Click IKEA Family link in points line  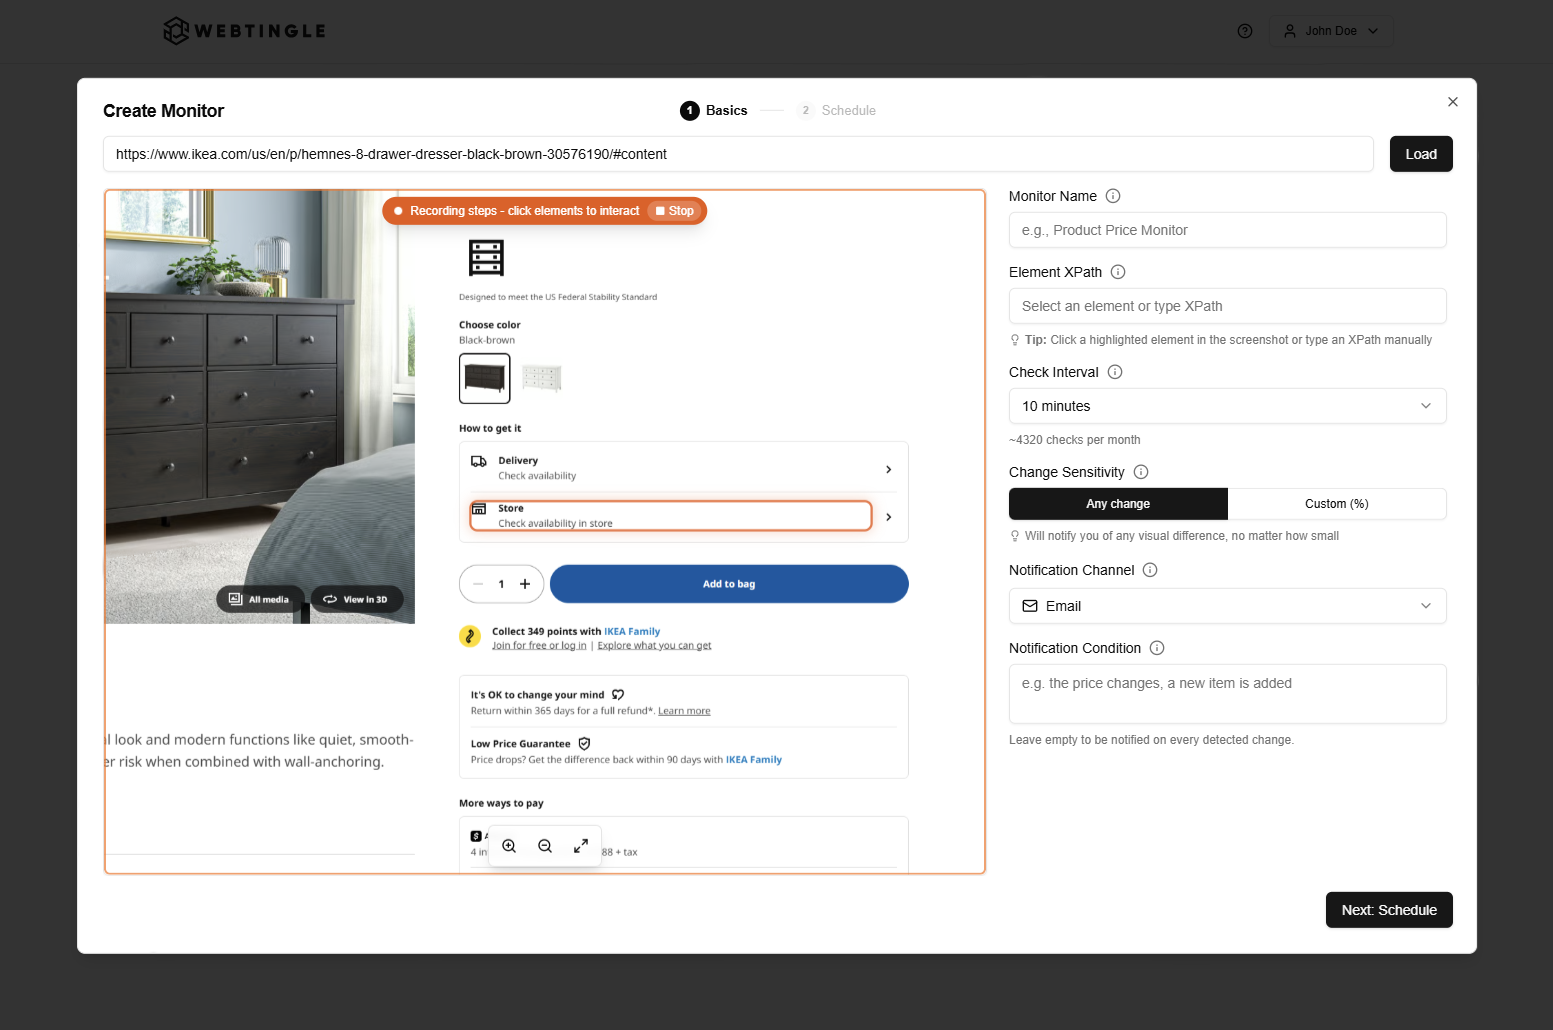coord(632,632)
